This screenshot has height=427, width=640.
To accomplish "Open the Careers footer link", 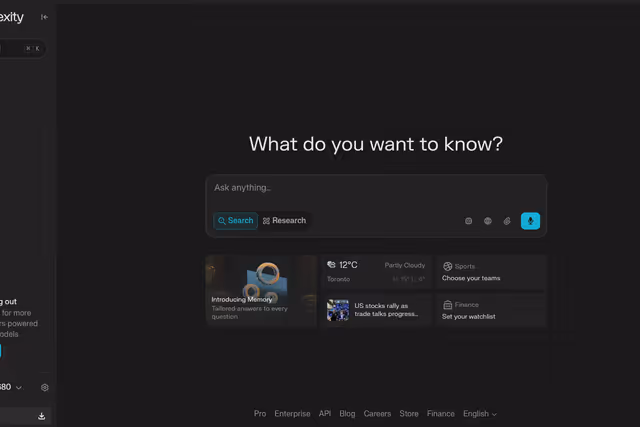I will pos(377,414).
